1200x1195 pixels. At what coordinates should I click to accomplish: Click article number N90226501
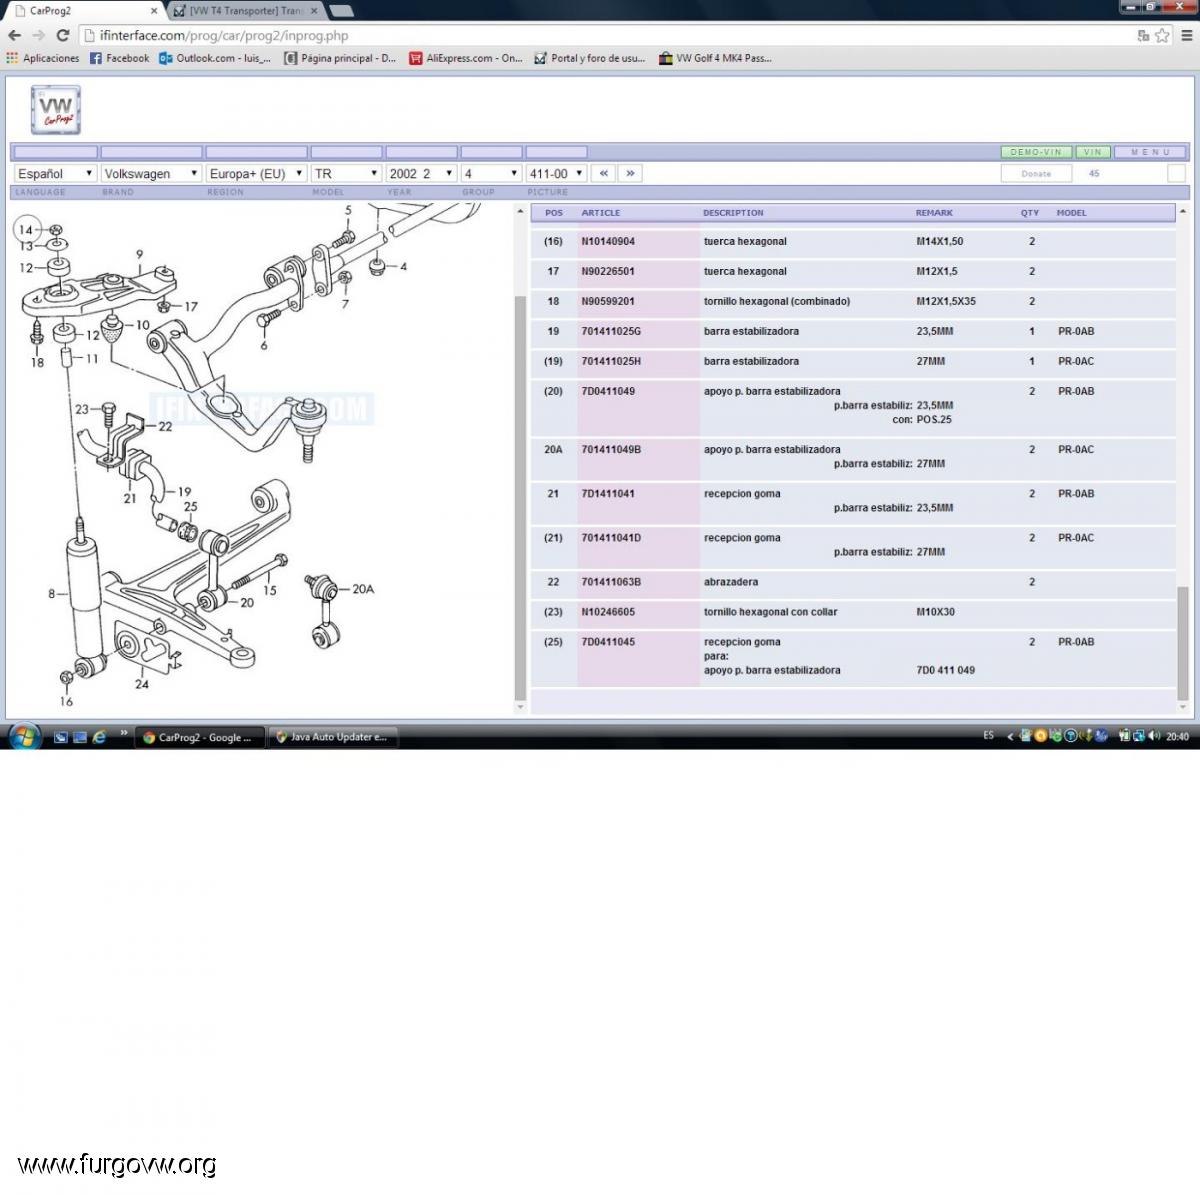pos(608,272)
